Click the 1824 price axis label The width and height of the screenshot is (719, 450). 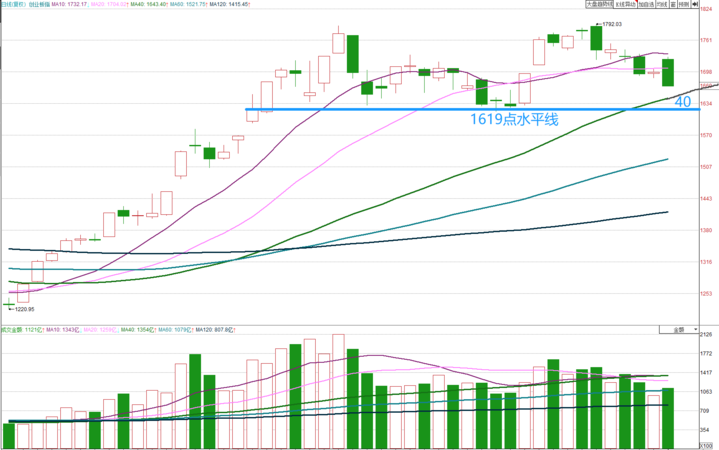click(x=707, y=9)
